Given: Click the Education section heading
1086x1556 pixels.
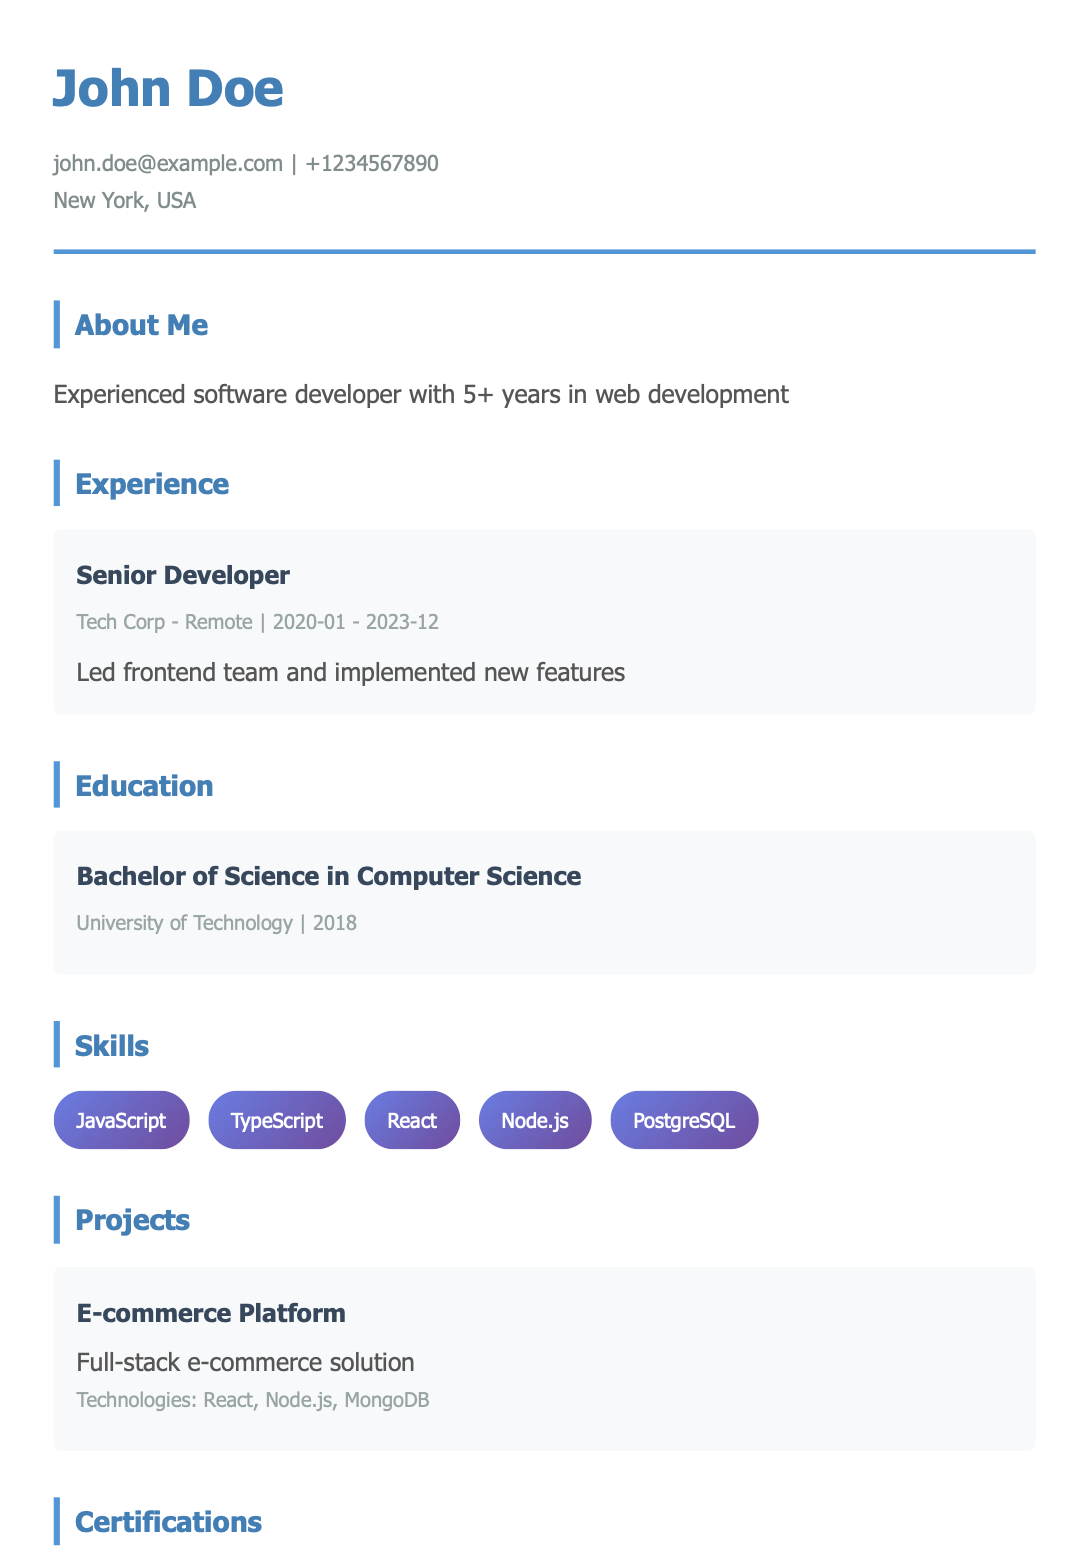Looking at the screenshot, I should pos(144,786).
